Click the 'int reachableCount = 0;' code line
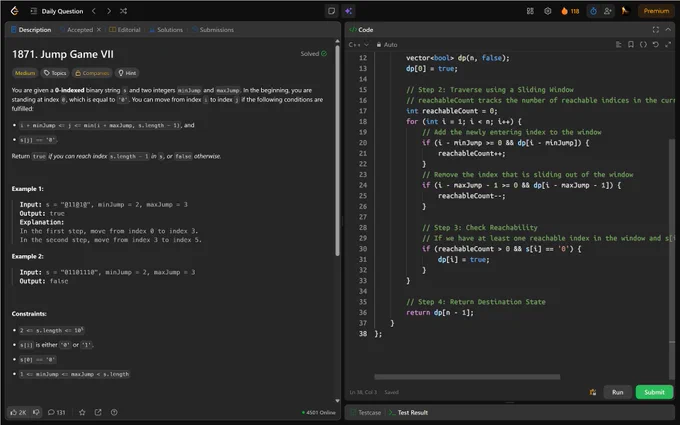 [451, 111]
